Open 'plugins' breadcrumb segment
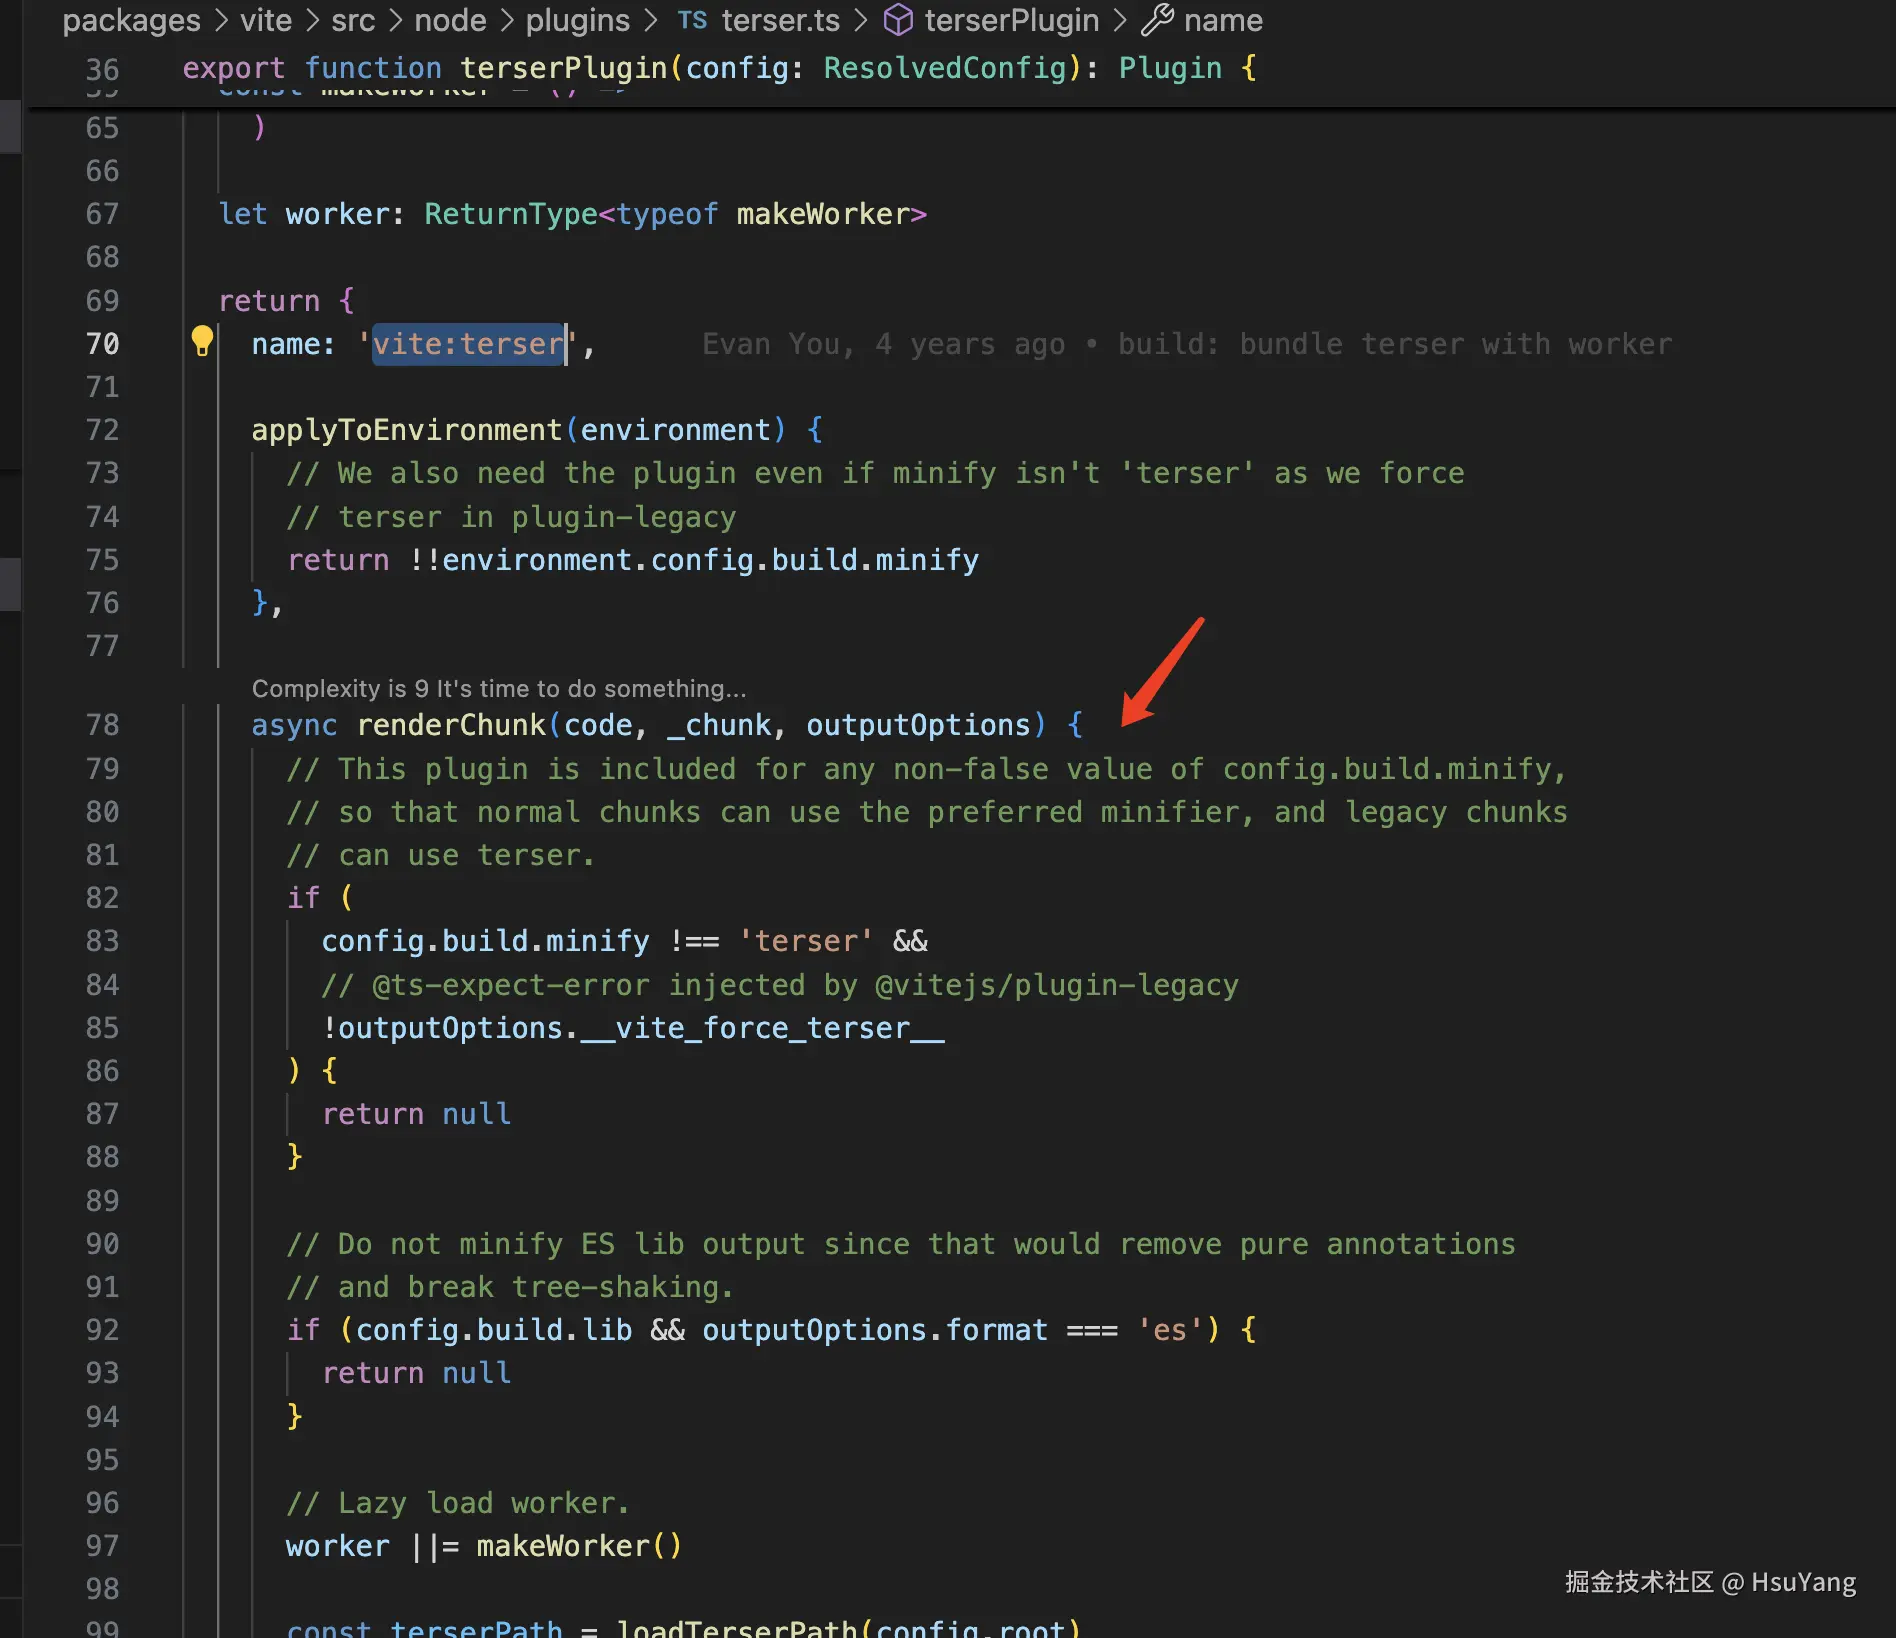Image resolution: width=1896 pixels, height=1638 pixels. [x=578, y=20]
